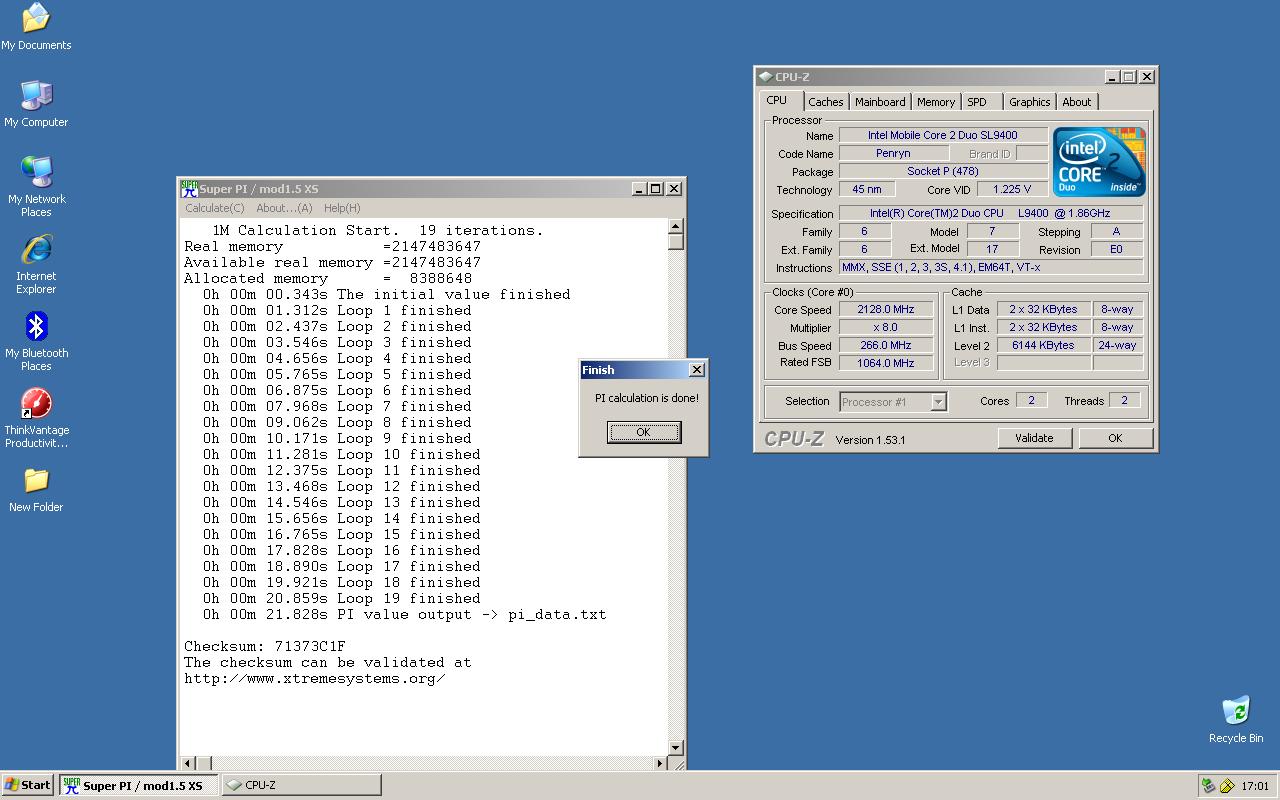Click OK in the Finish dialog
Viewport: 1280px width, 800px height.
(x=644, y=432)
